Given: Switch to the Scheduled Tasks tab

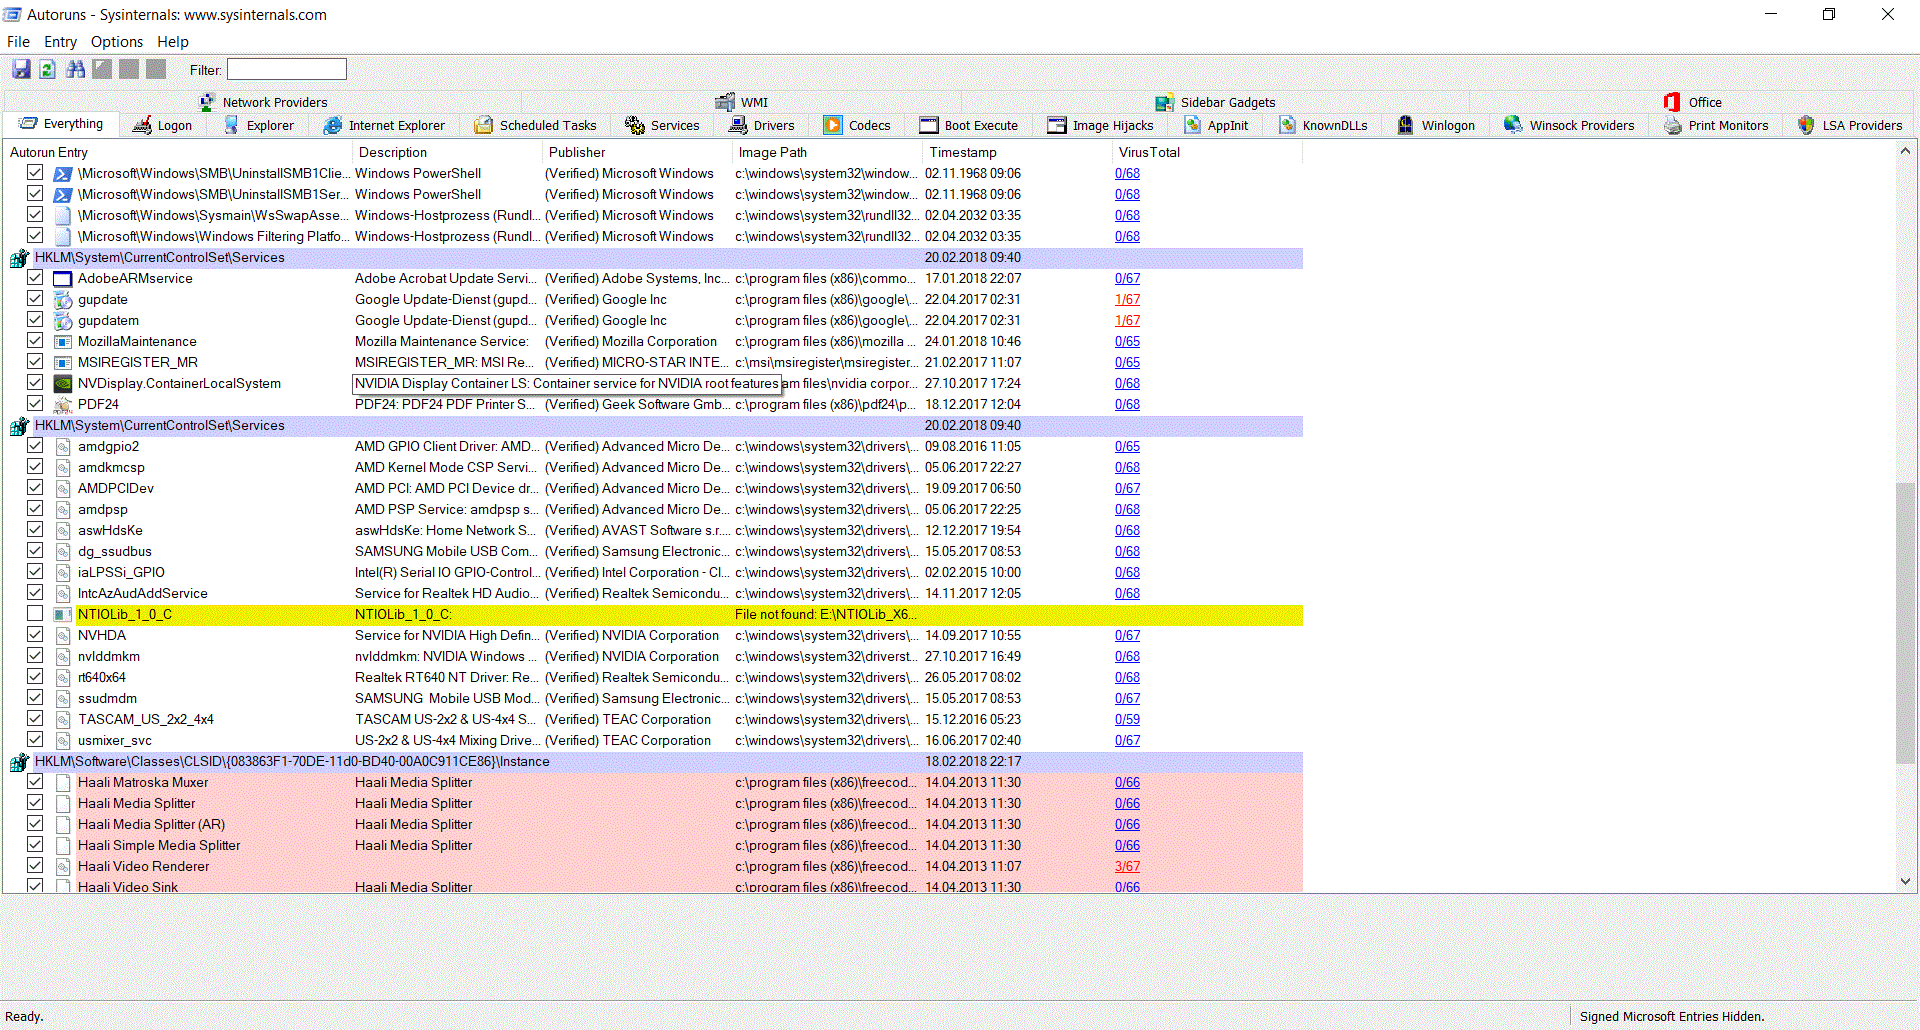Looking at the screenshot, I should click(536, 125).
